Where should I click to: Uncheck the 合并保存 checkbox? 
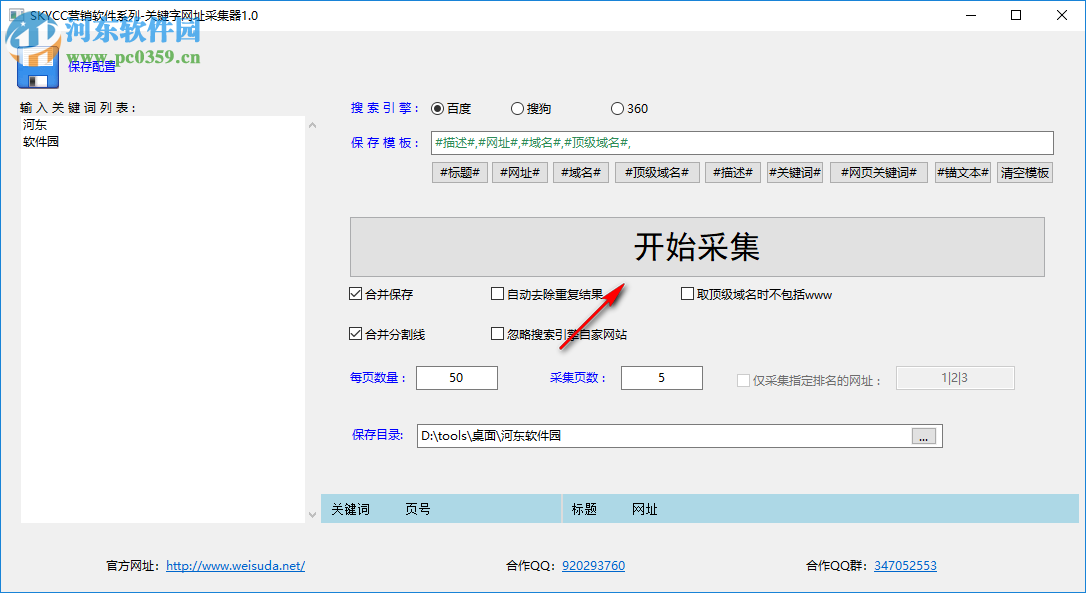(x=356, y=293)
